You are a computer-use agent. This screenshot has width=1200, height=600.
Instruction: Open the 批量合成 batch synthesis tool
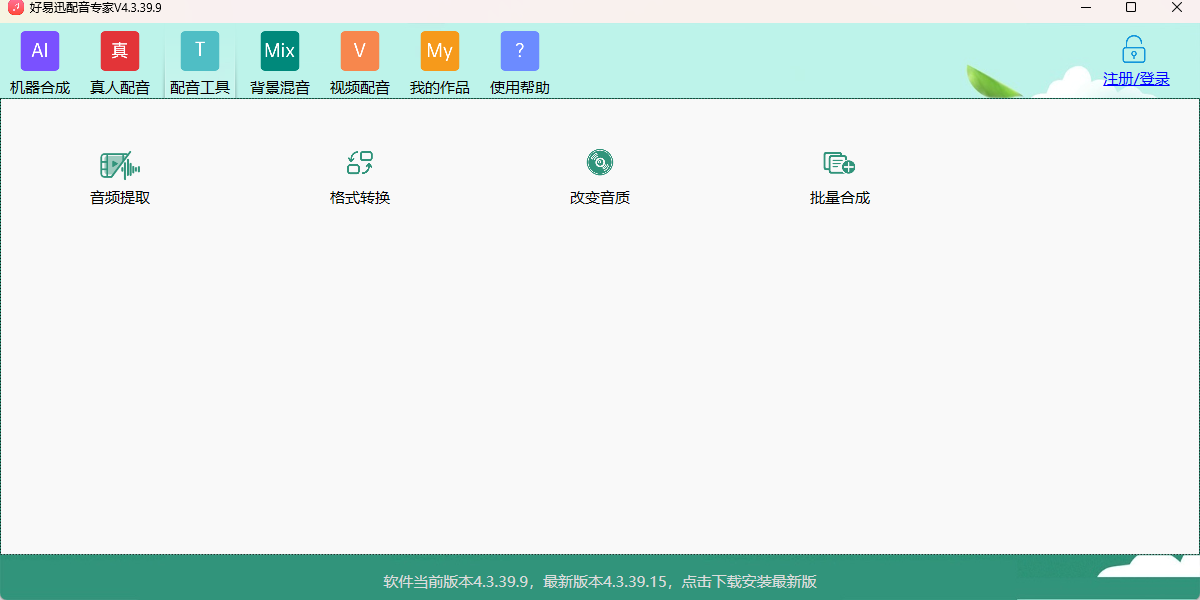tap(838, 177)
